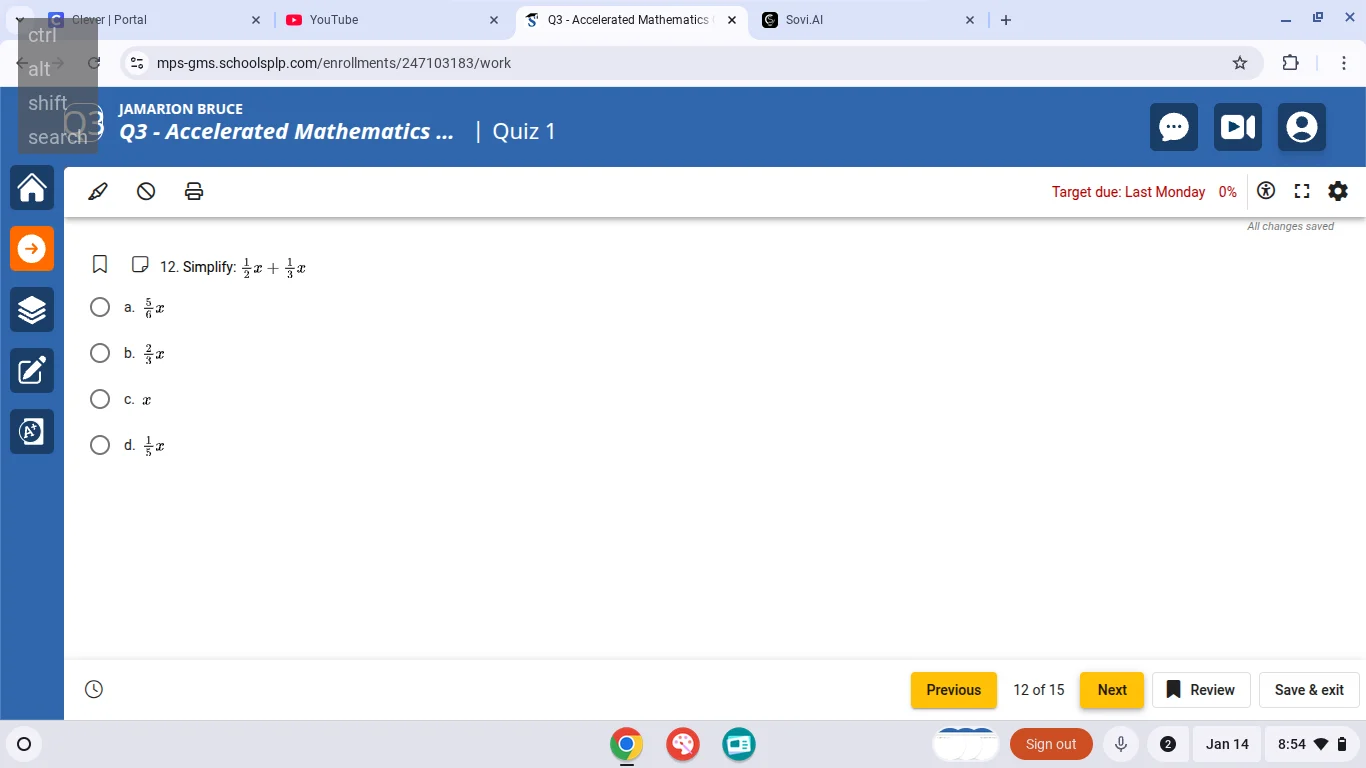
Task: View site information icon in address bar
Action: (x=138, y=63)
